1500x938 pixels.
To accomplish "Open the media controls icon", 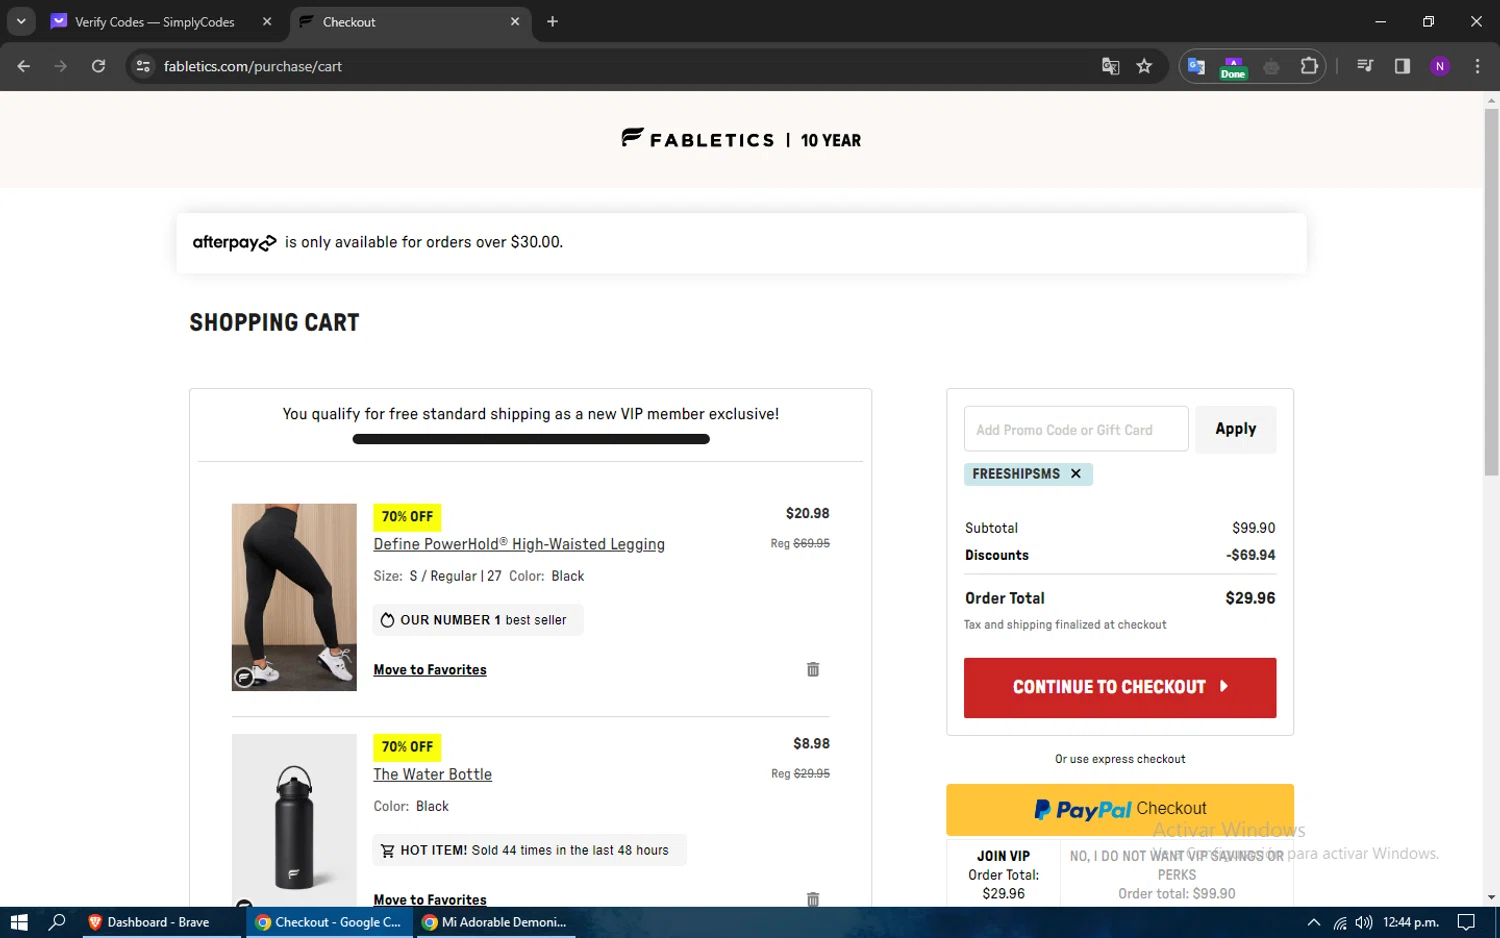I will tap(1365, 66).
